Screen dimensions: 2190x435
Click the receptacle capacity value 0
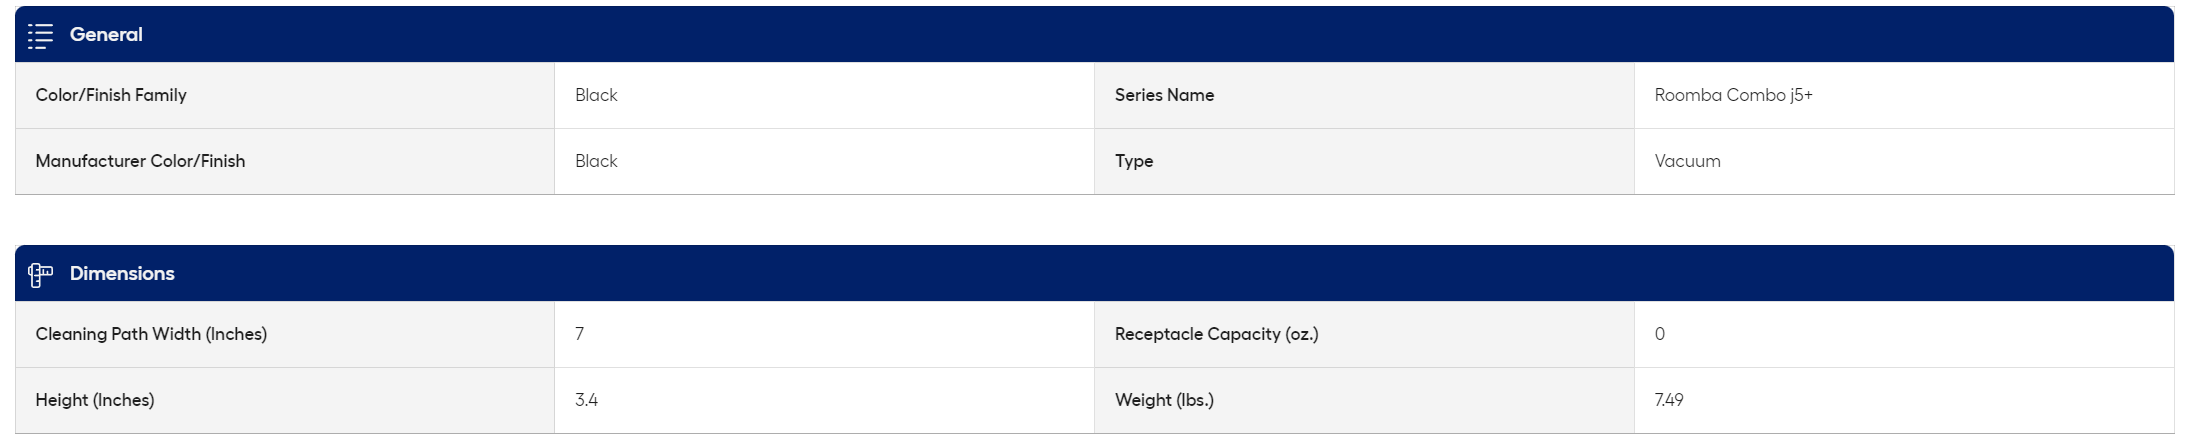pos(1660,334)
